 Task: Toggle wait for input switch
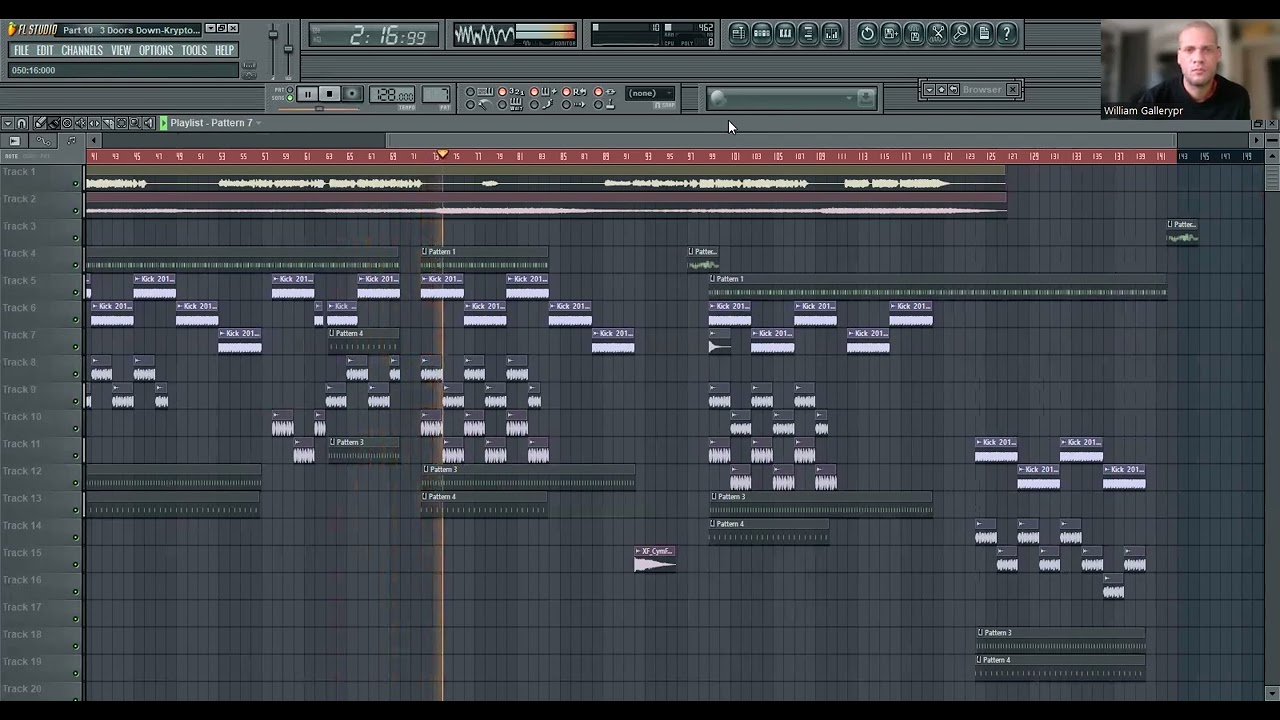(x=502, y=104)
